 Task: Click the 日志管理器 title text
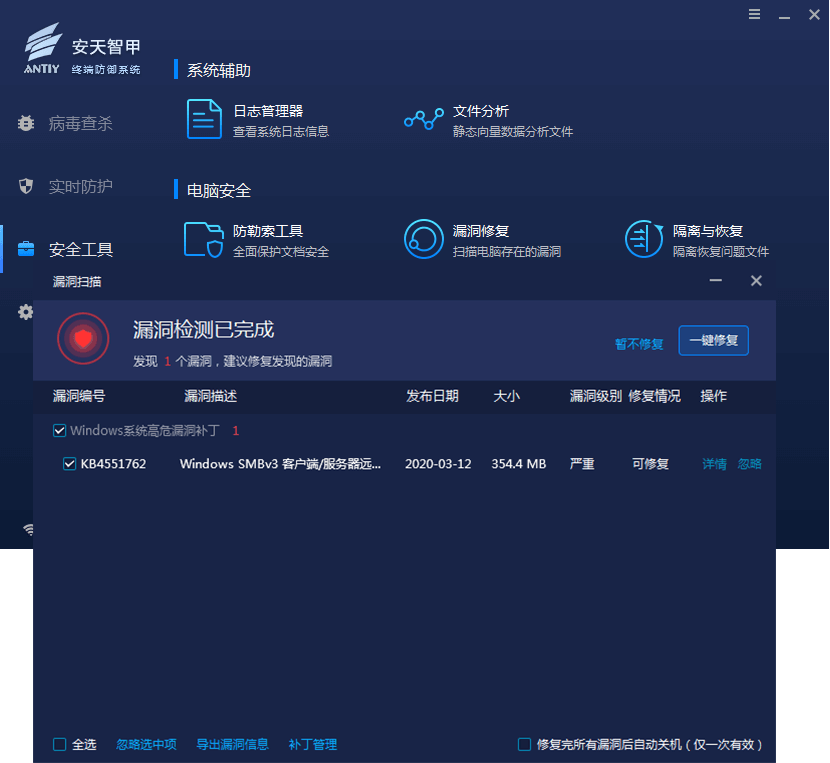268,111
